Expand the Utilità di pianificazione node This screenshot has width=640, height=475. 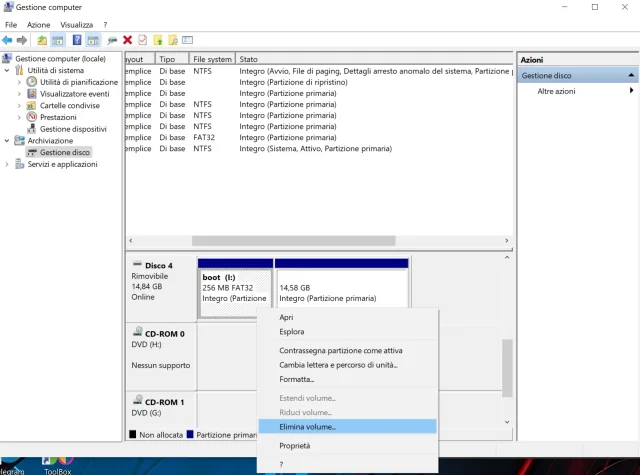(19, 82)
